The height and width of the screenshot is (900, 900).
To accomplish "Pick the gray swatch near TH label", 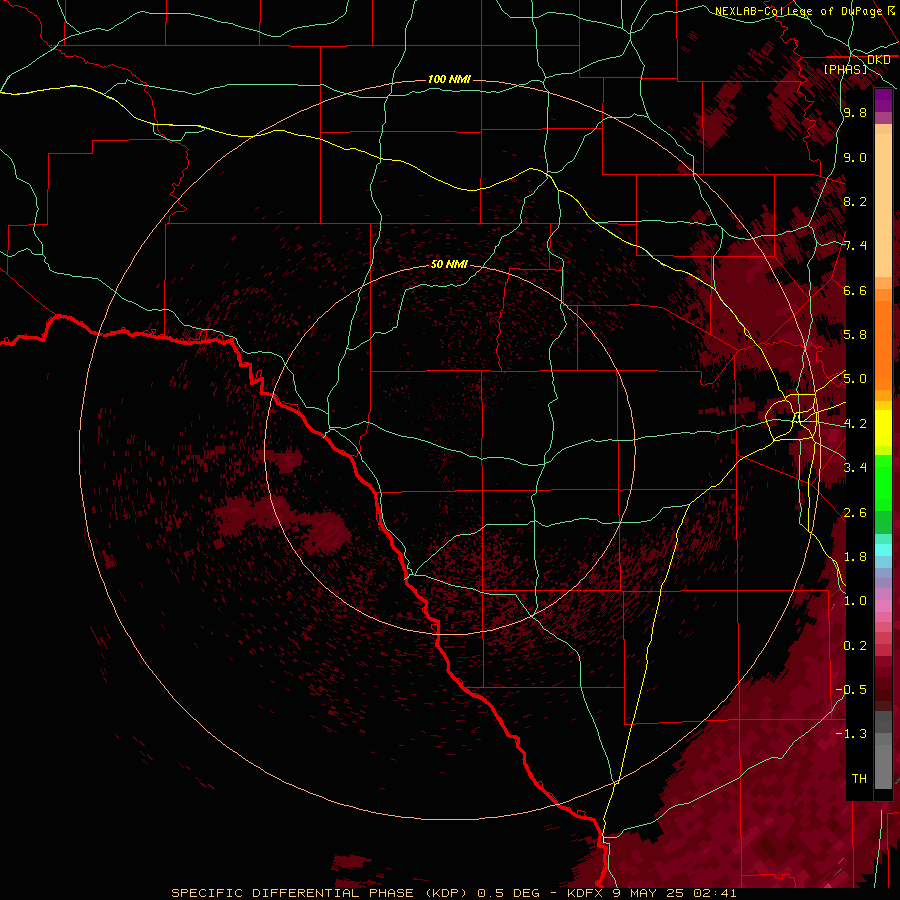I will point(883,769).
